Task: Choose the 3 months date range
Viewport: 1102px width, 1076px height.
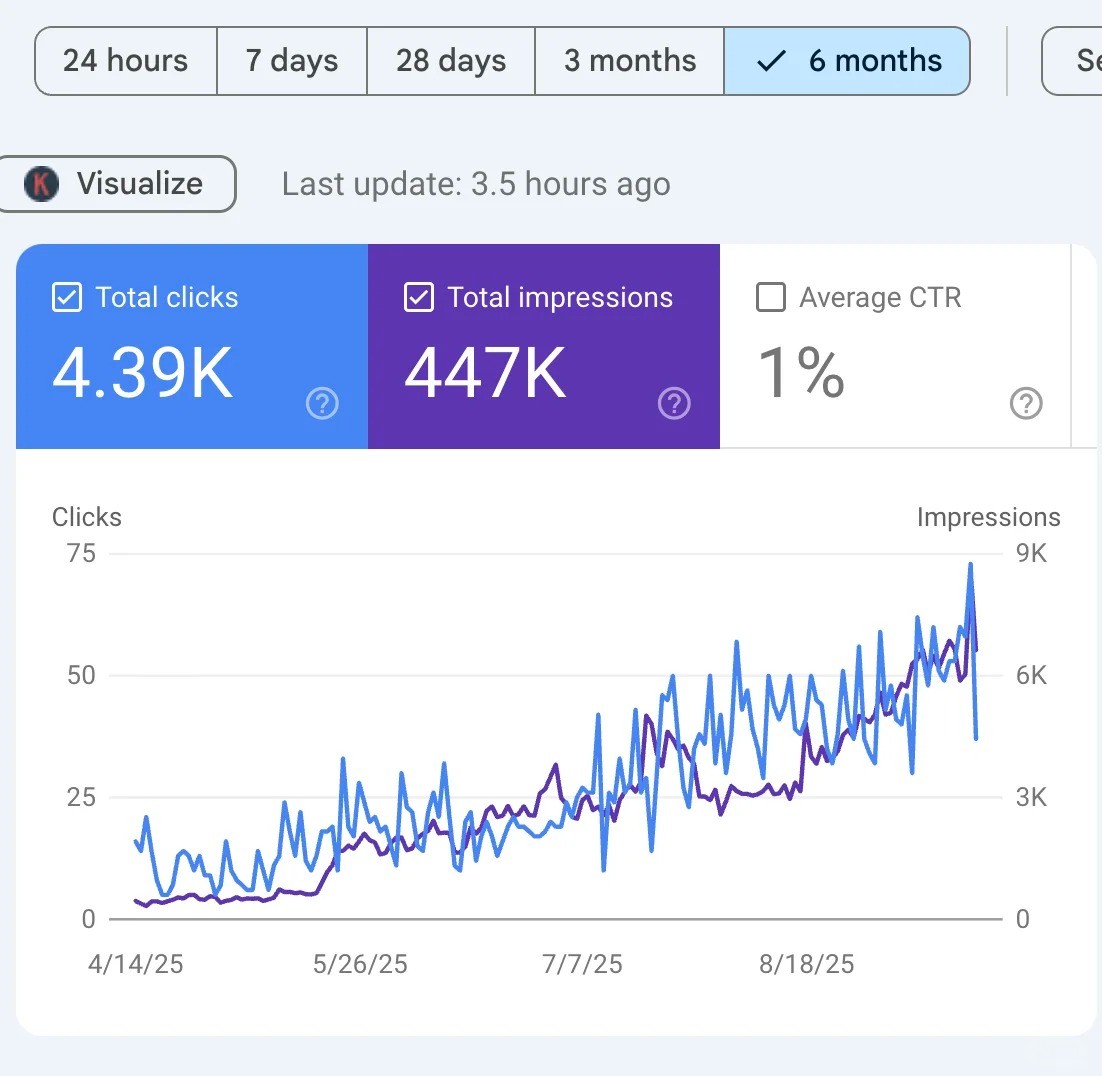Action: coord(630,61)
